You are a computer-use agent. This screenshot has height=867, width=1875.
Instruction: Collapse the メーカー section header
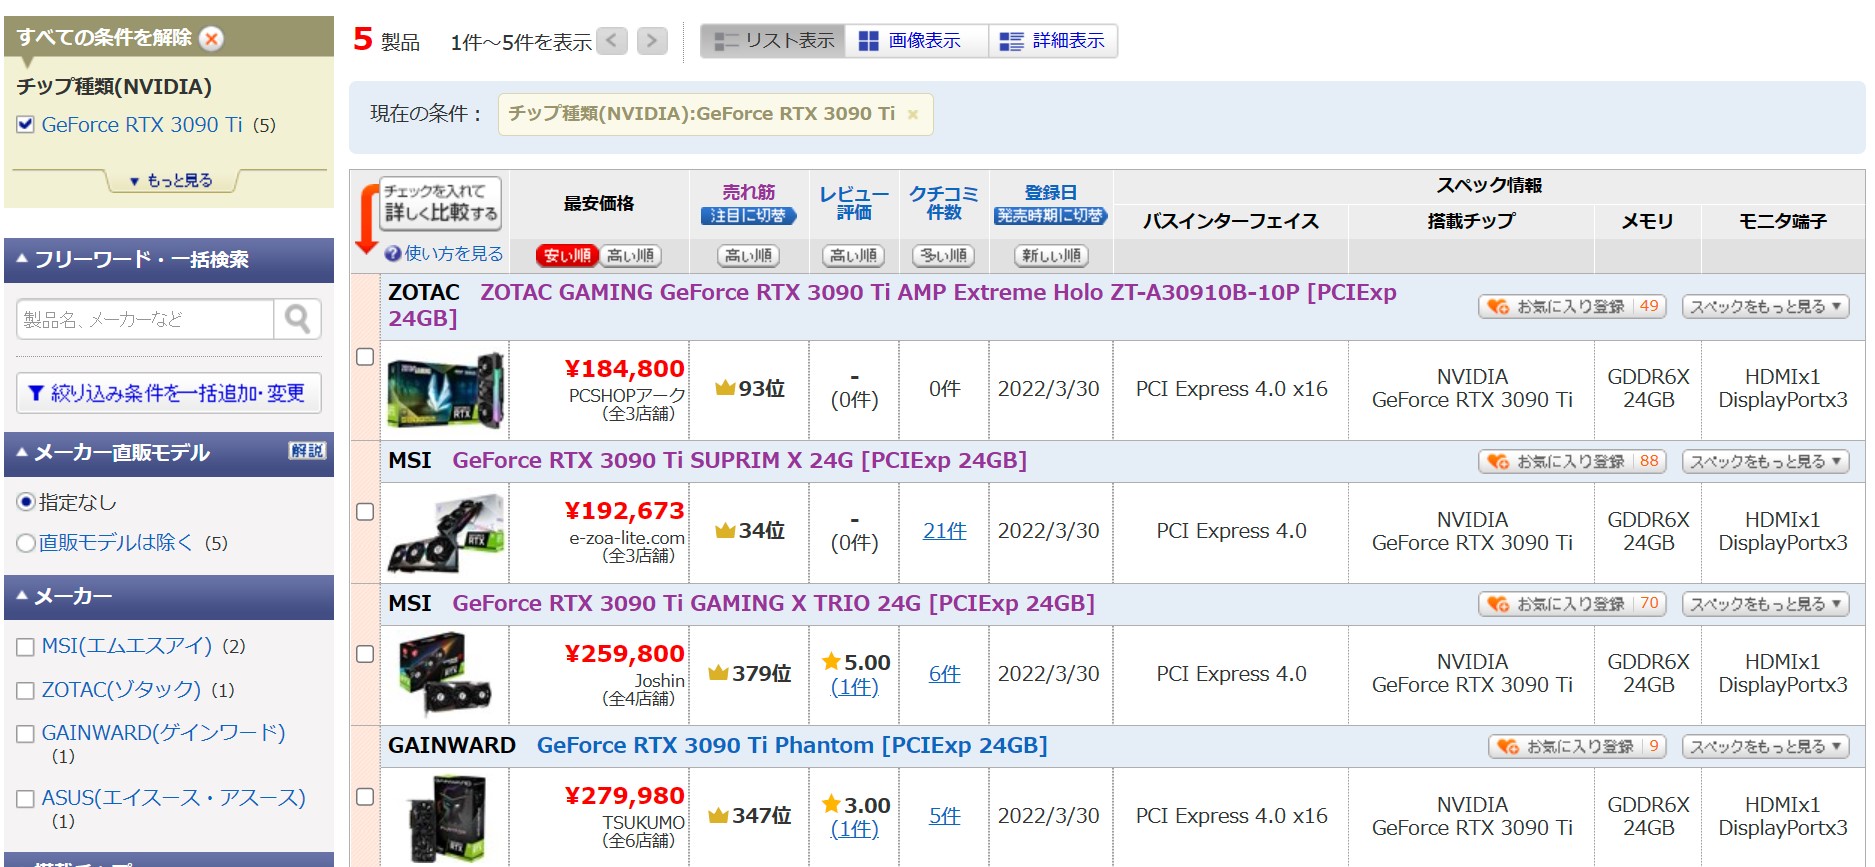(x=169, y=597)
